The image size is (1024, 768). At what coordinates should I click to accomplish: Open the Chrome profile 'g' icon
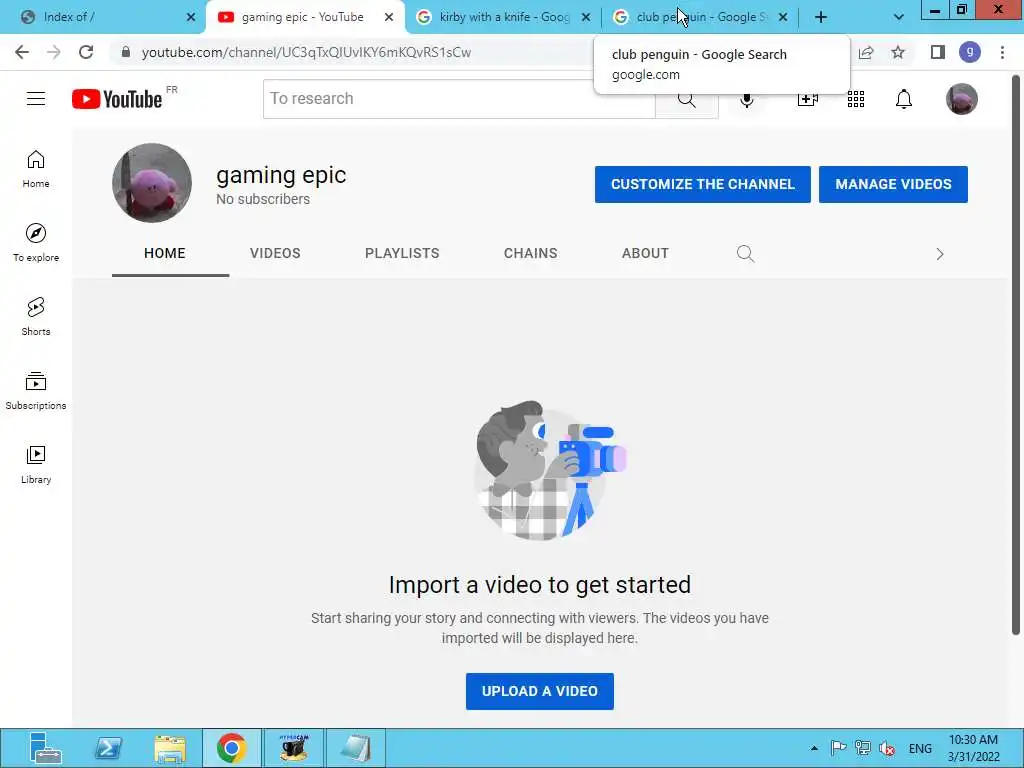(x=970, y=52)
